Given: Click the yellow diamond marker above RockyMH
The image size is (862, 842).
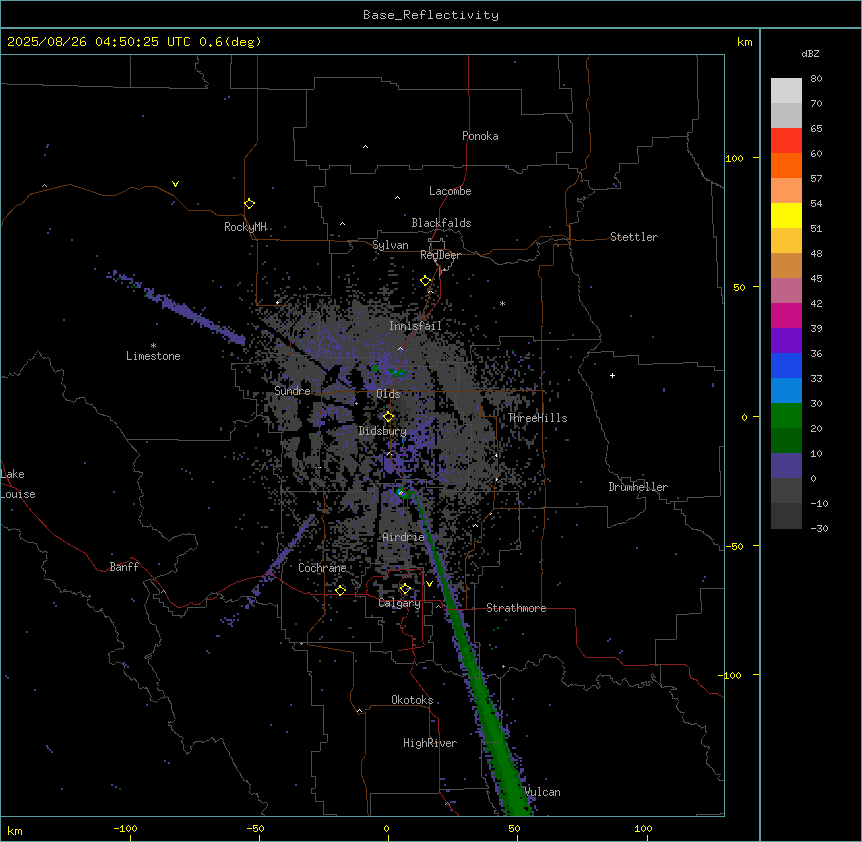Looking at the screenshot, I should point(249,203).
